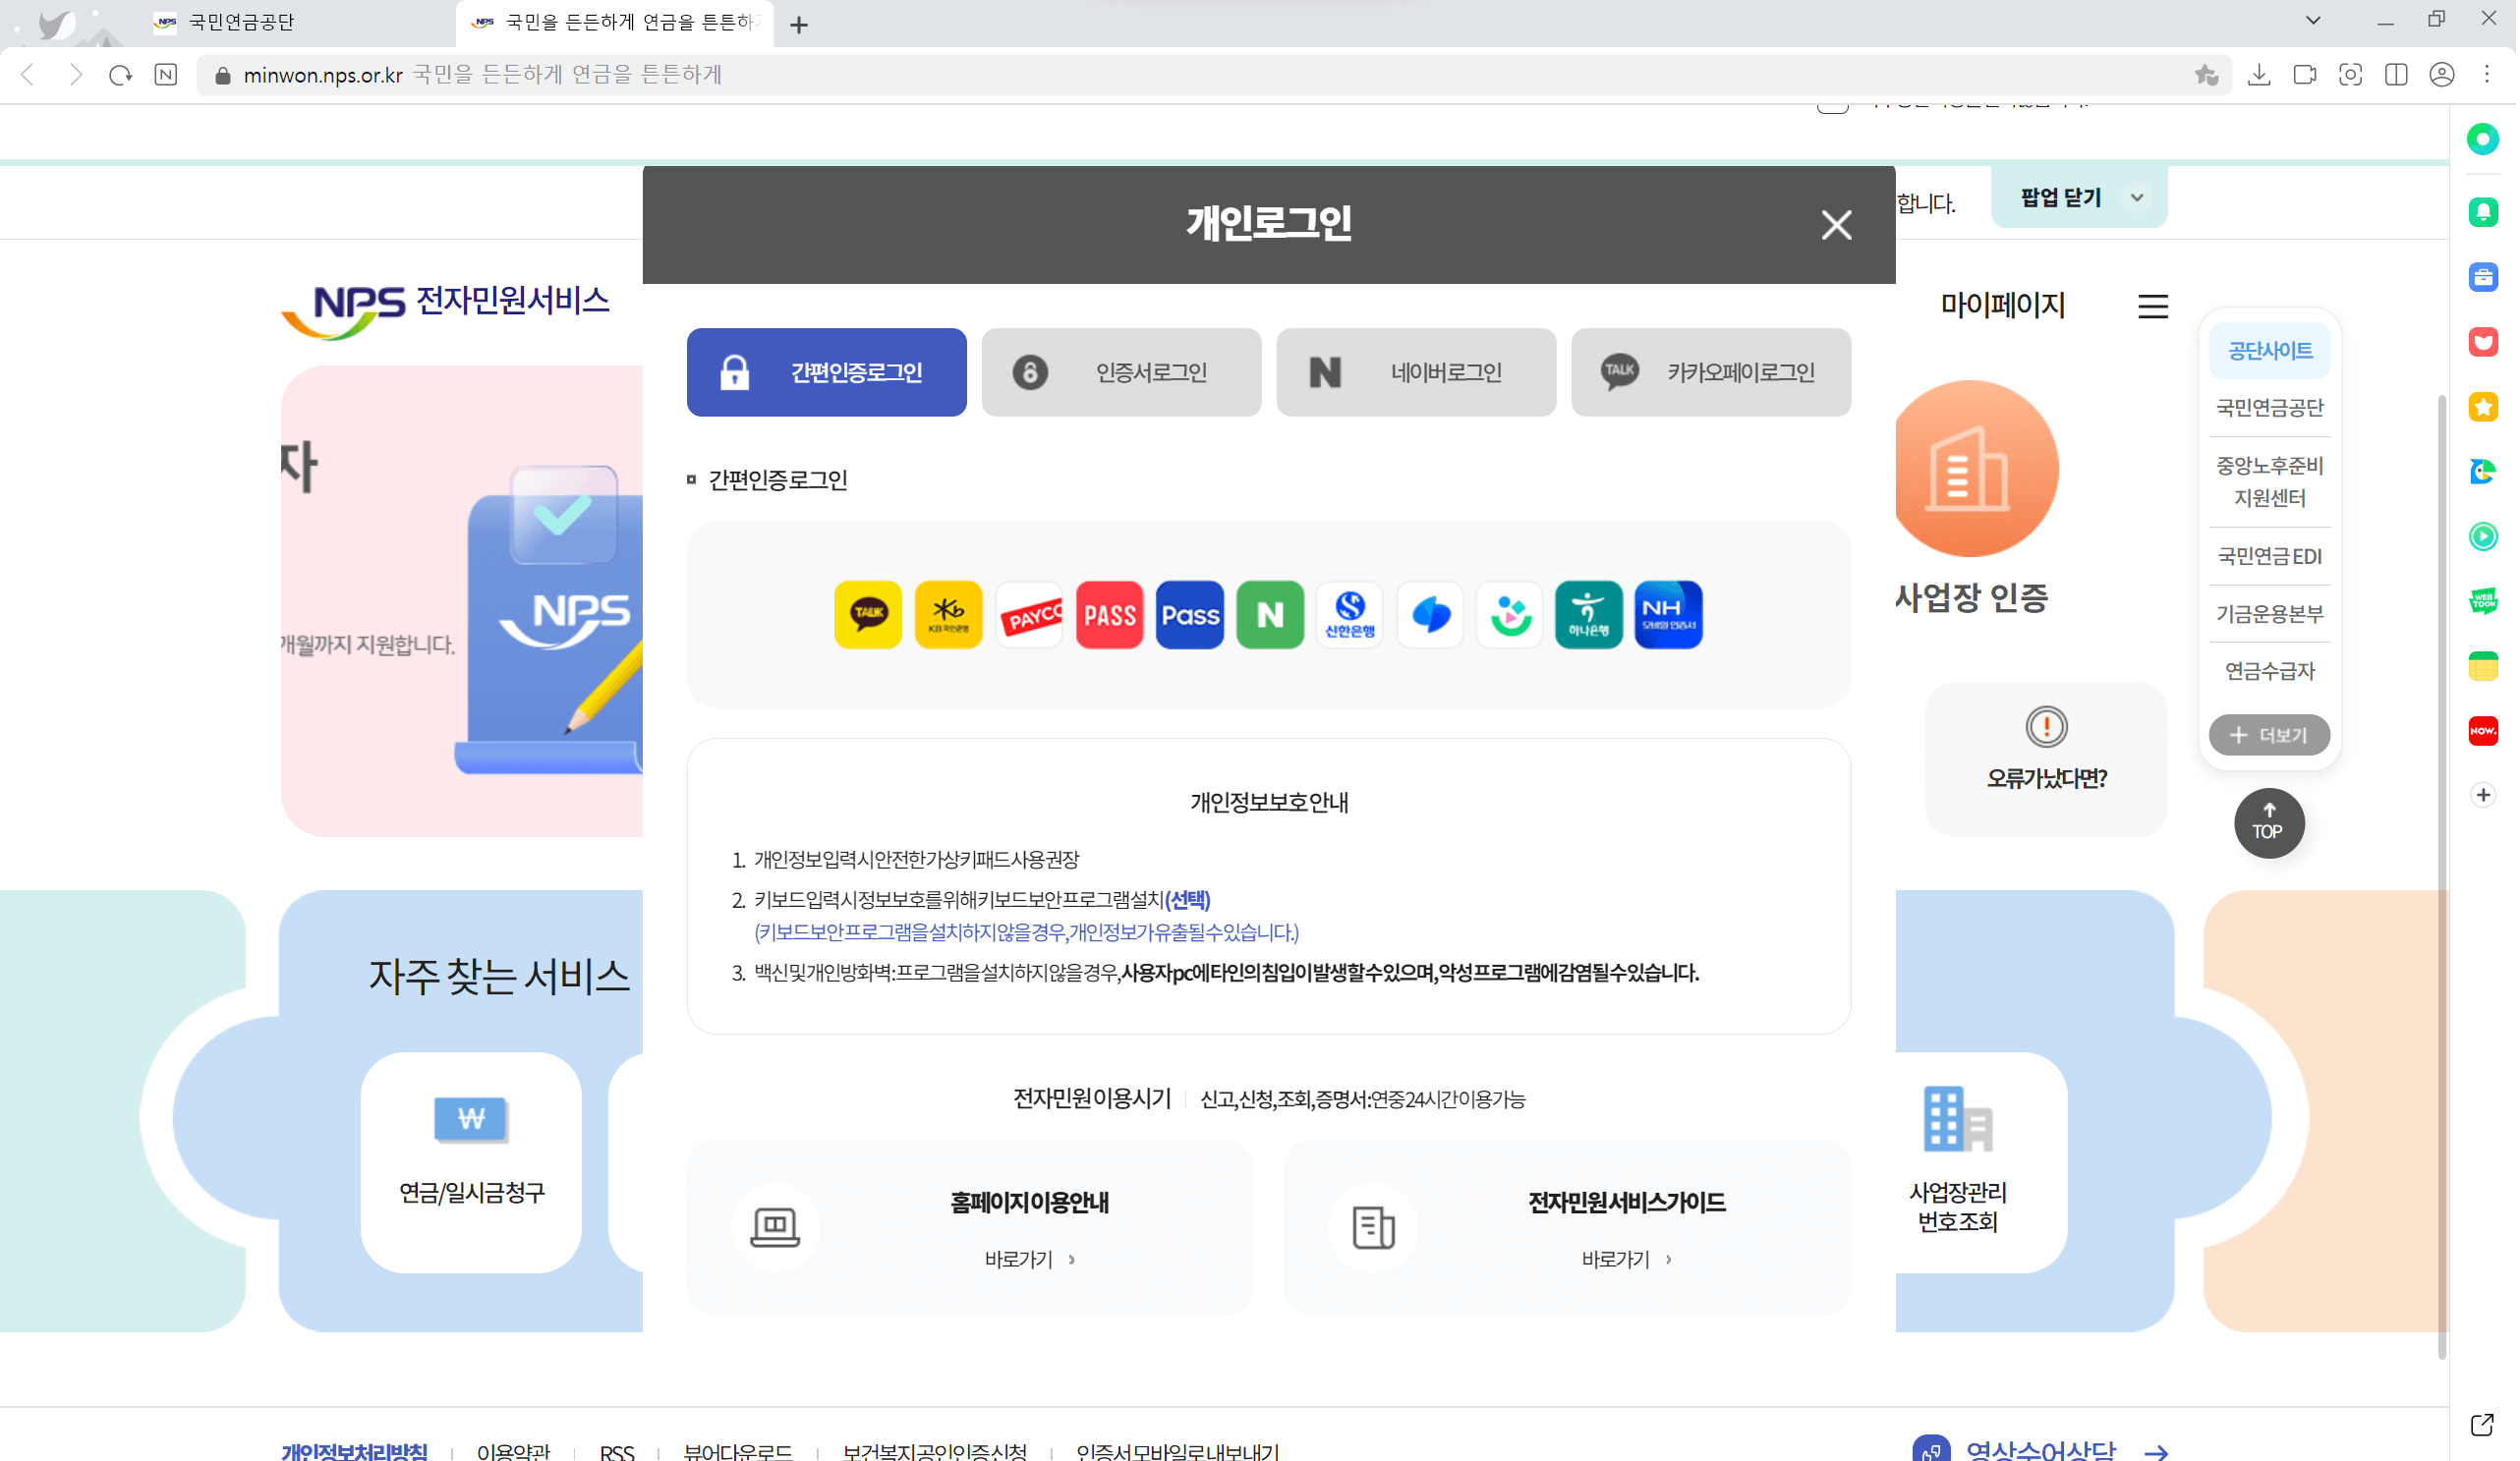The width and height of the screenshot is (2520, 1461).
Task: Choose the blue Samsung Pass icon
Action: tap(1189, 615)
